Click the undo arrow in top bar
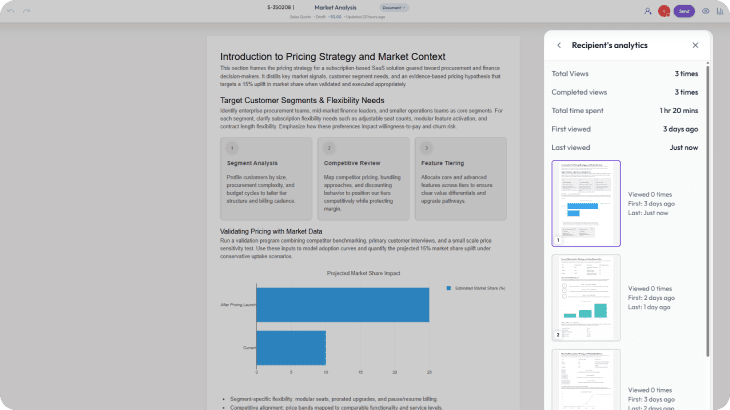This screenshot has width=730, height=410. [11, 10]
